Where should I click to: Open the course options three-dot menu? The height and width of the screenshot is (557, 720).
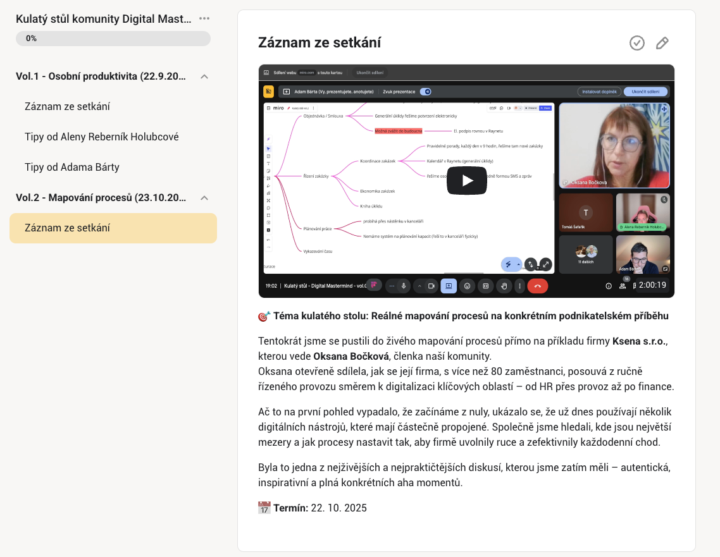pos(204,18)
